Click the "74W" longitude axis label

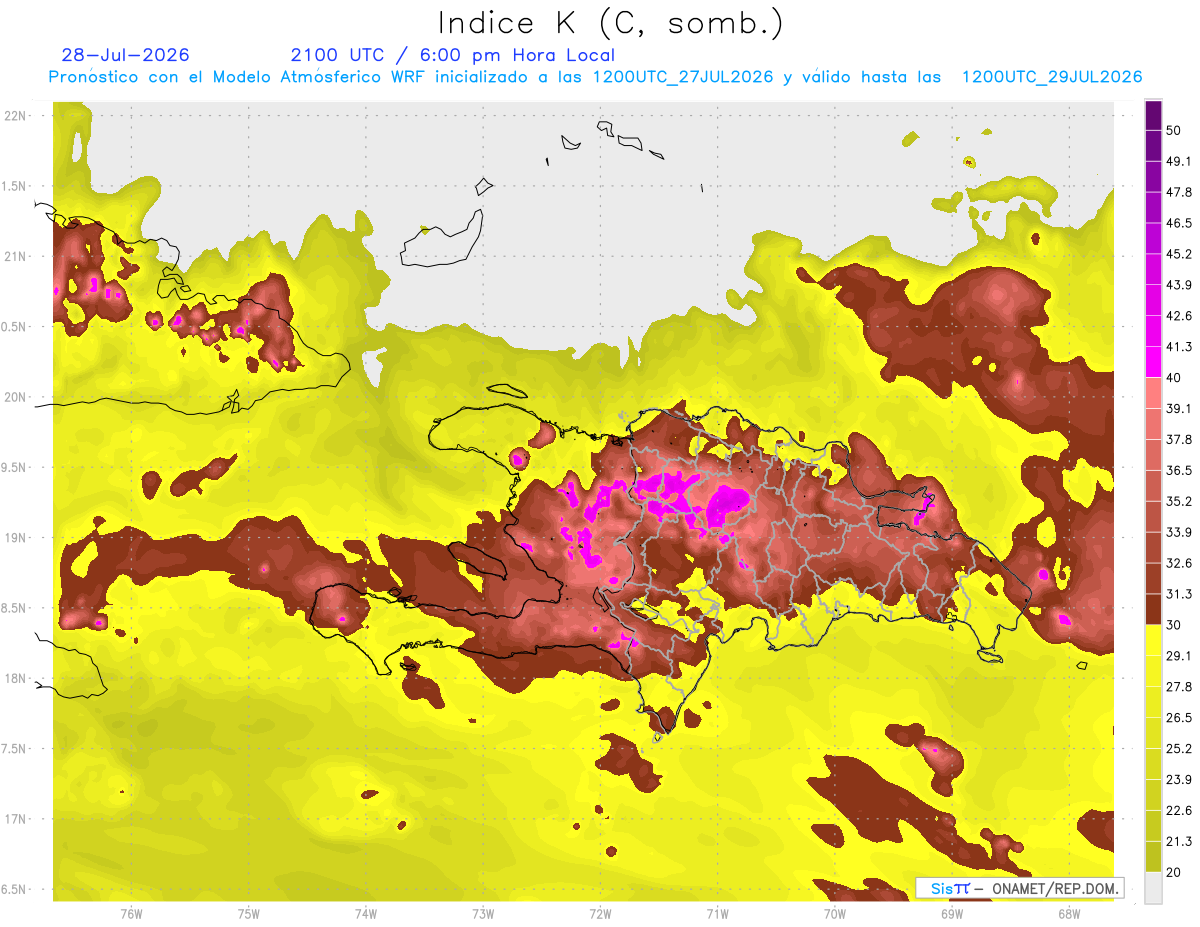366,914
